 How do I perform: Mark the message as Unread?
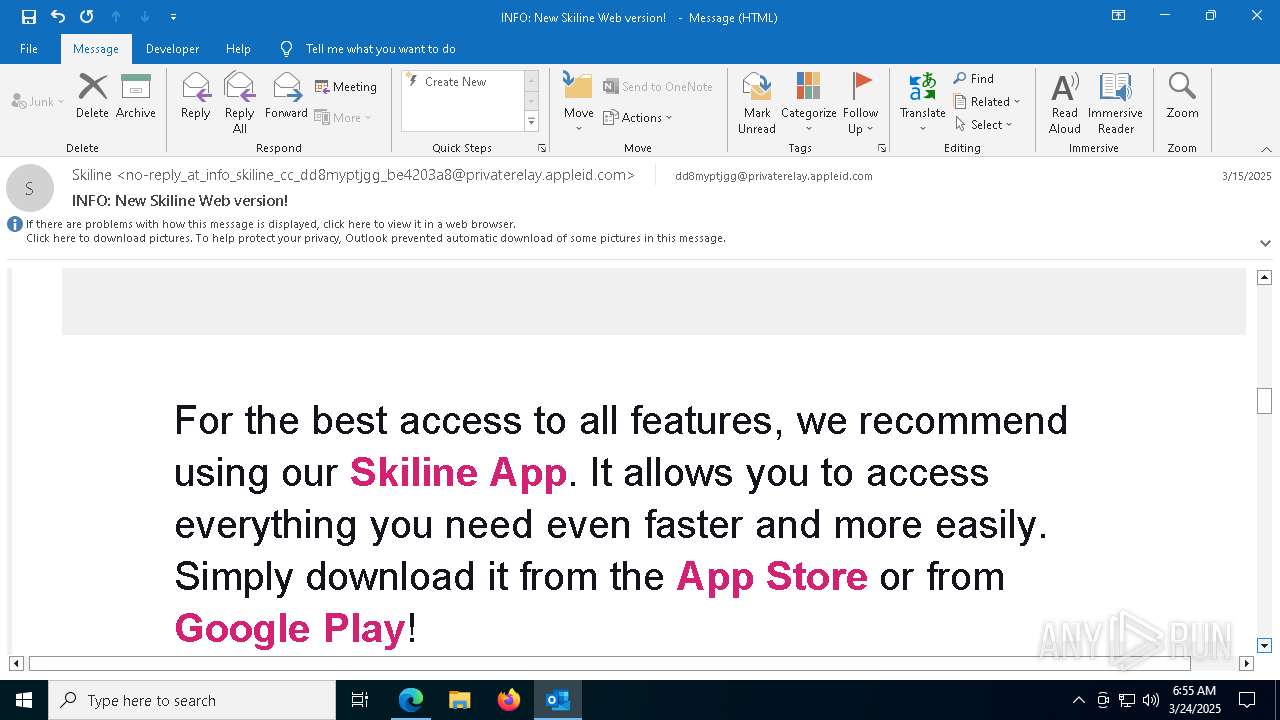pyautogui.click(x=757, y=103)
